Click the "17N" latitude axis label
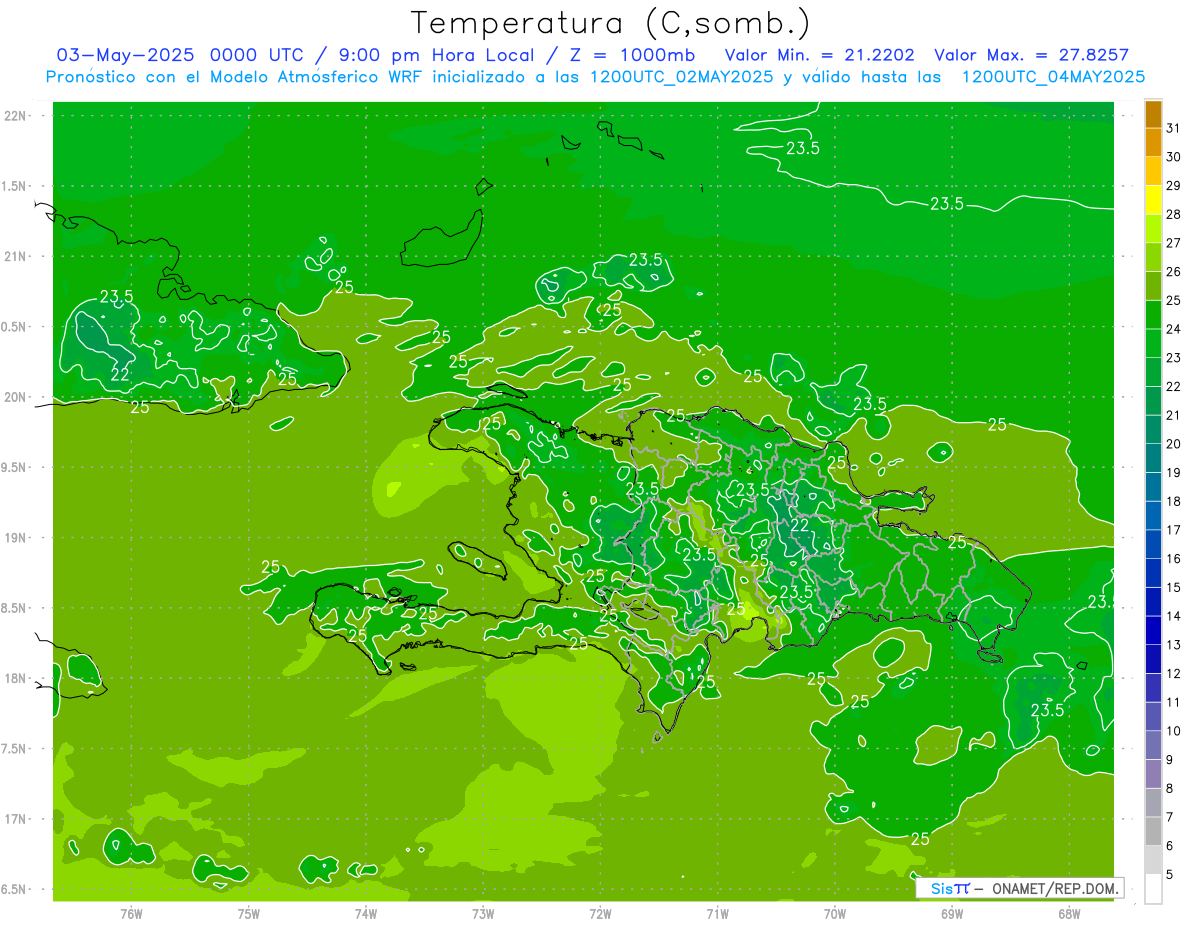 point(15,818)
